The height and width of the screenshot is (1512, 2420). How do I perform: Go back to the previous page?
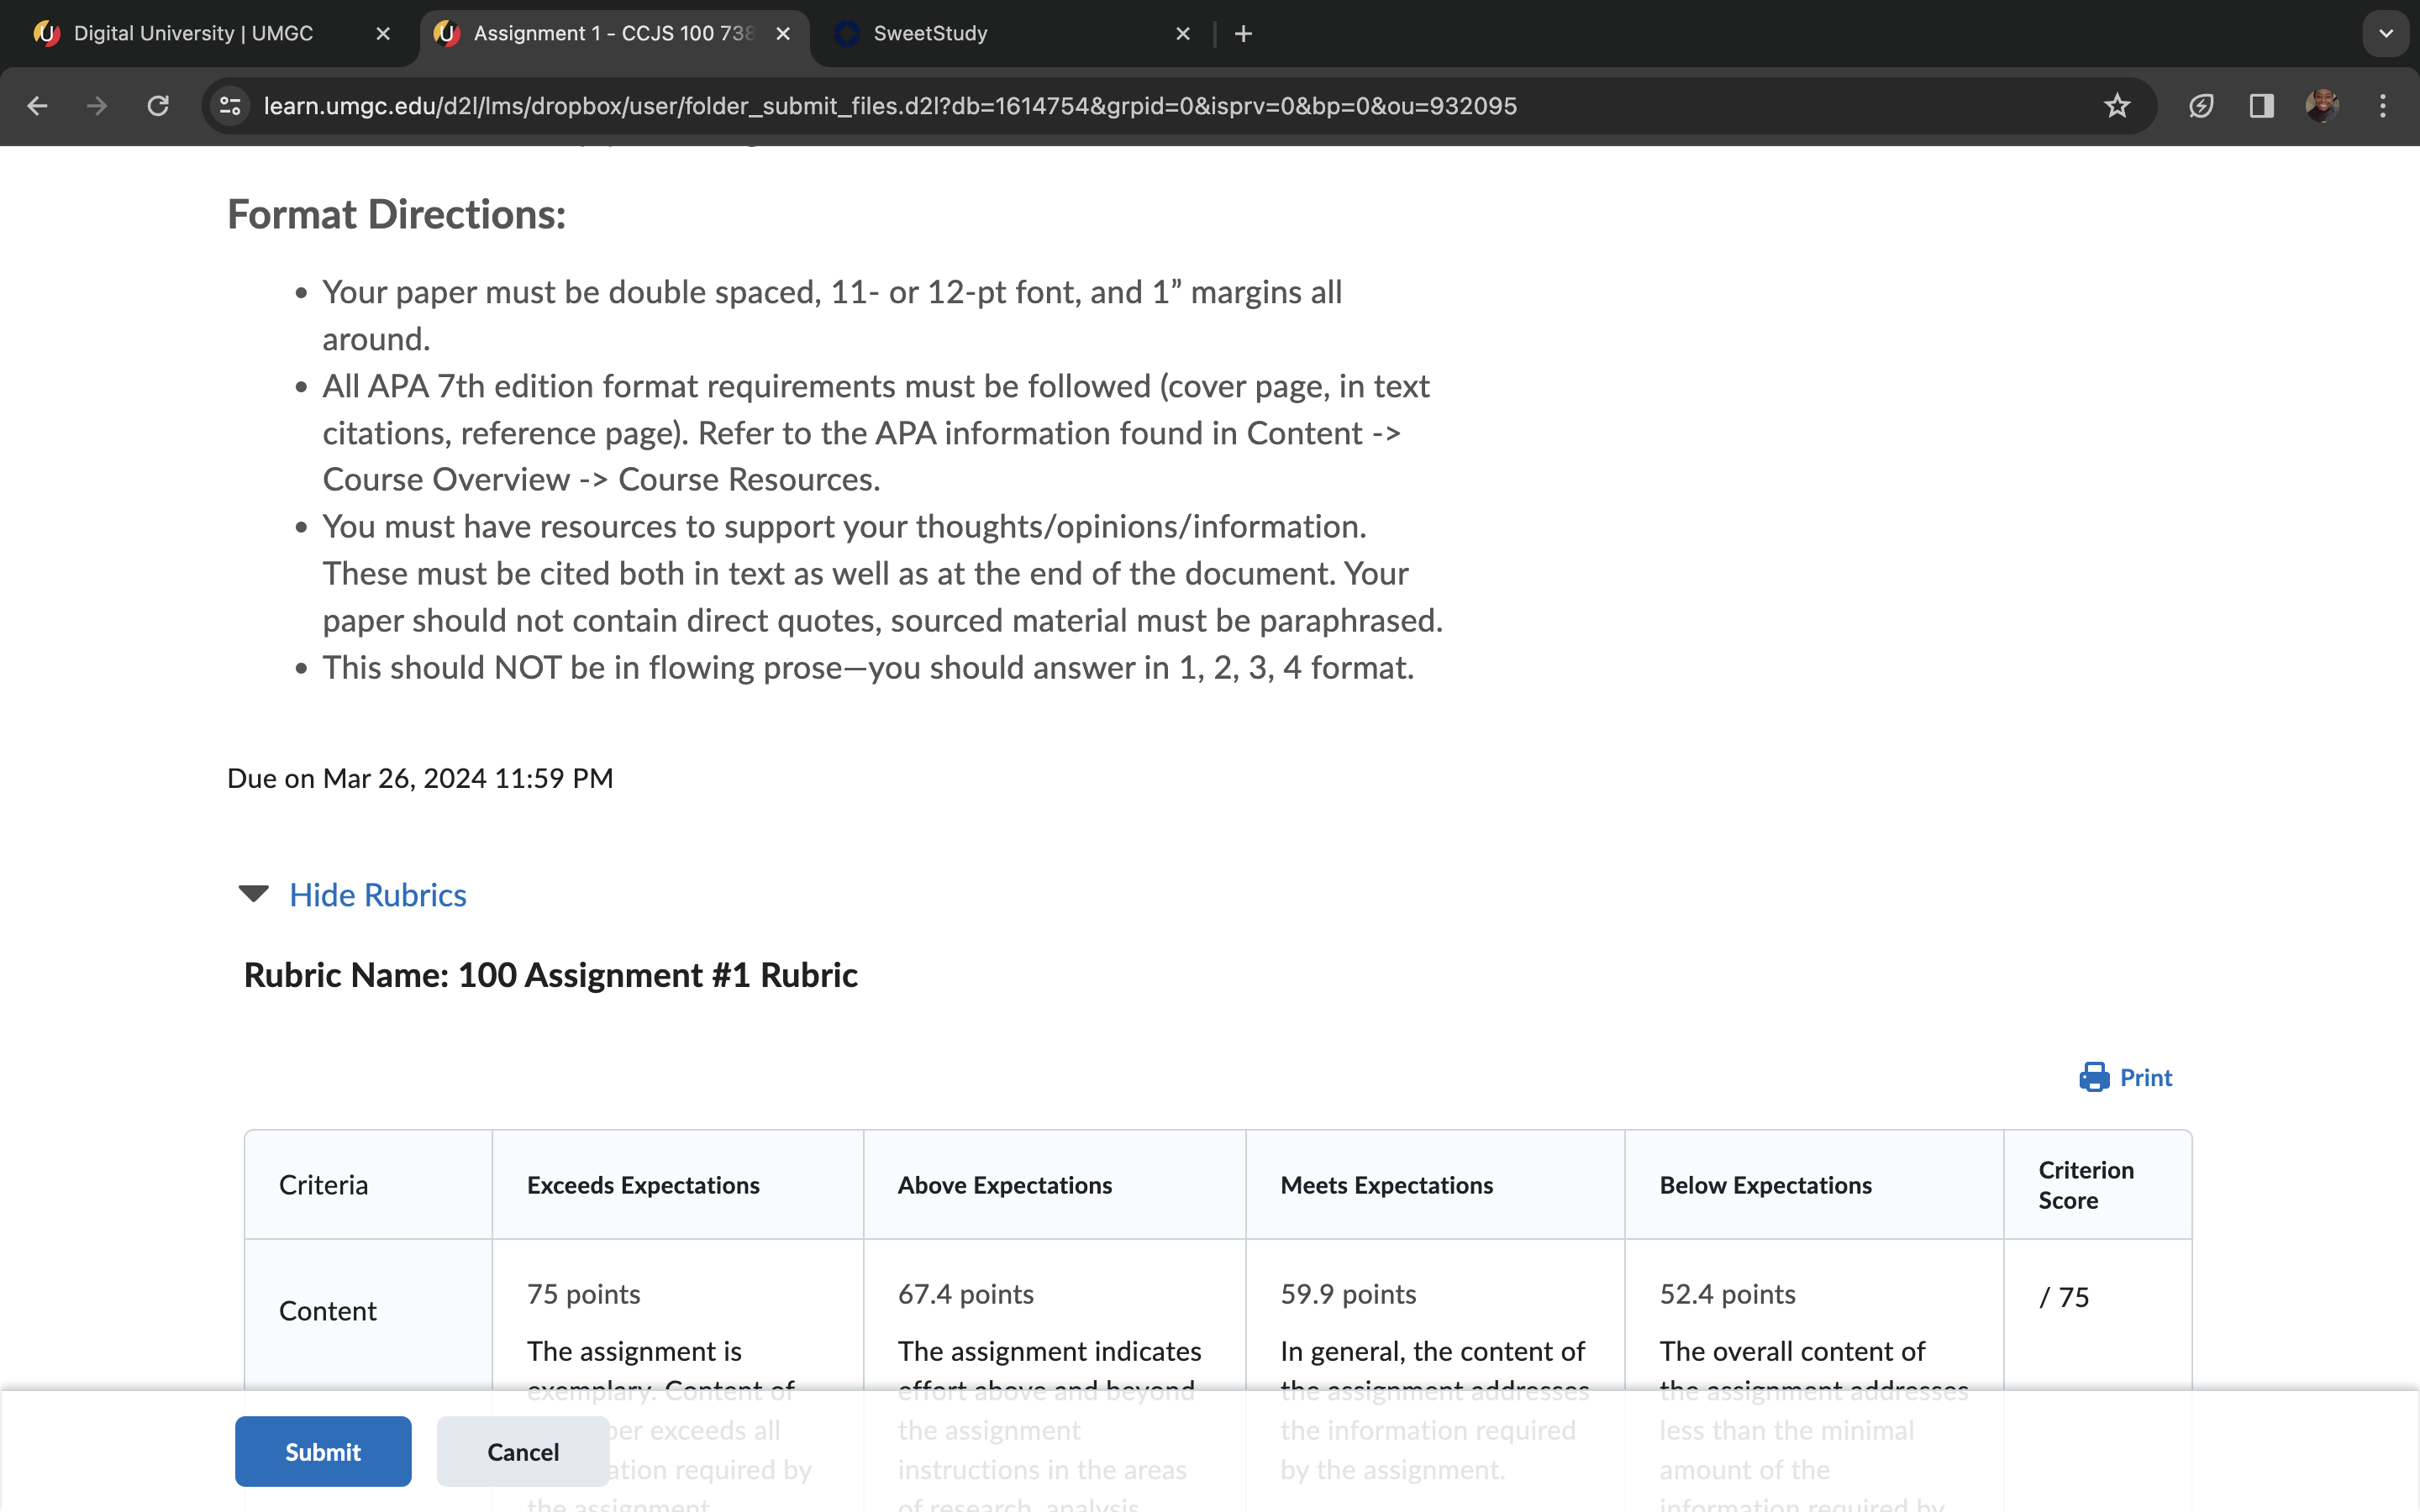click(37, 106)
